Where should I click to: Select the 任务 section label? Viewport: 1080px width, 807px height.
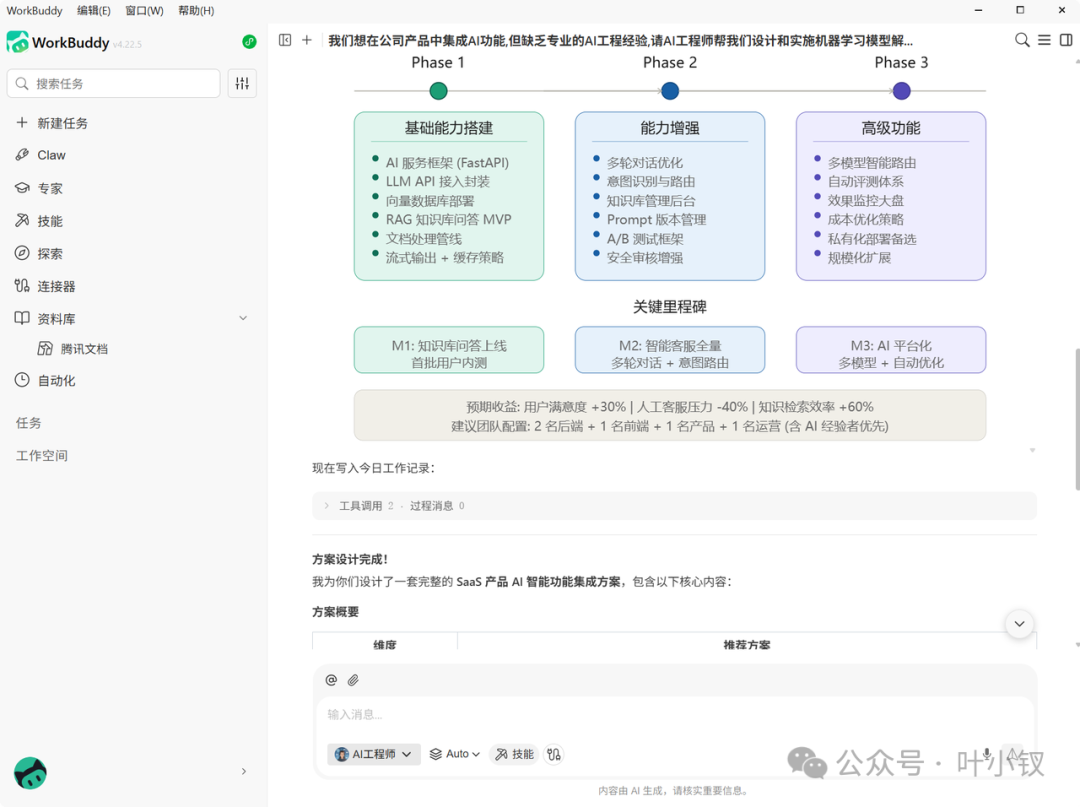click(x=29, y=423)
